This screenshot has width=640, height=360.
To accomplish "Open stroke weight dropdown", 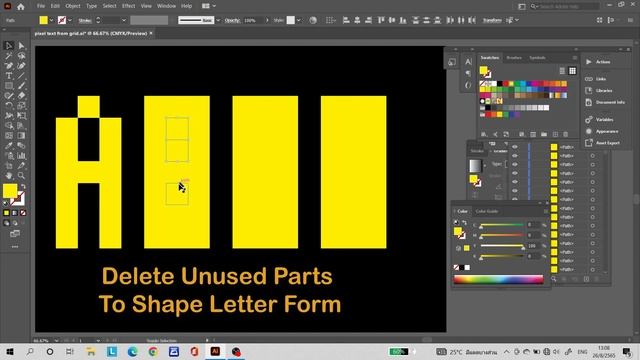I will click(124, 20).
